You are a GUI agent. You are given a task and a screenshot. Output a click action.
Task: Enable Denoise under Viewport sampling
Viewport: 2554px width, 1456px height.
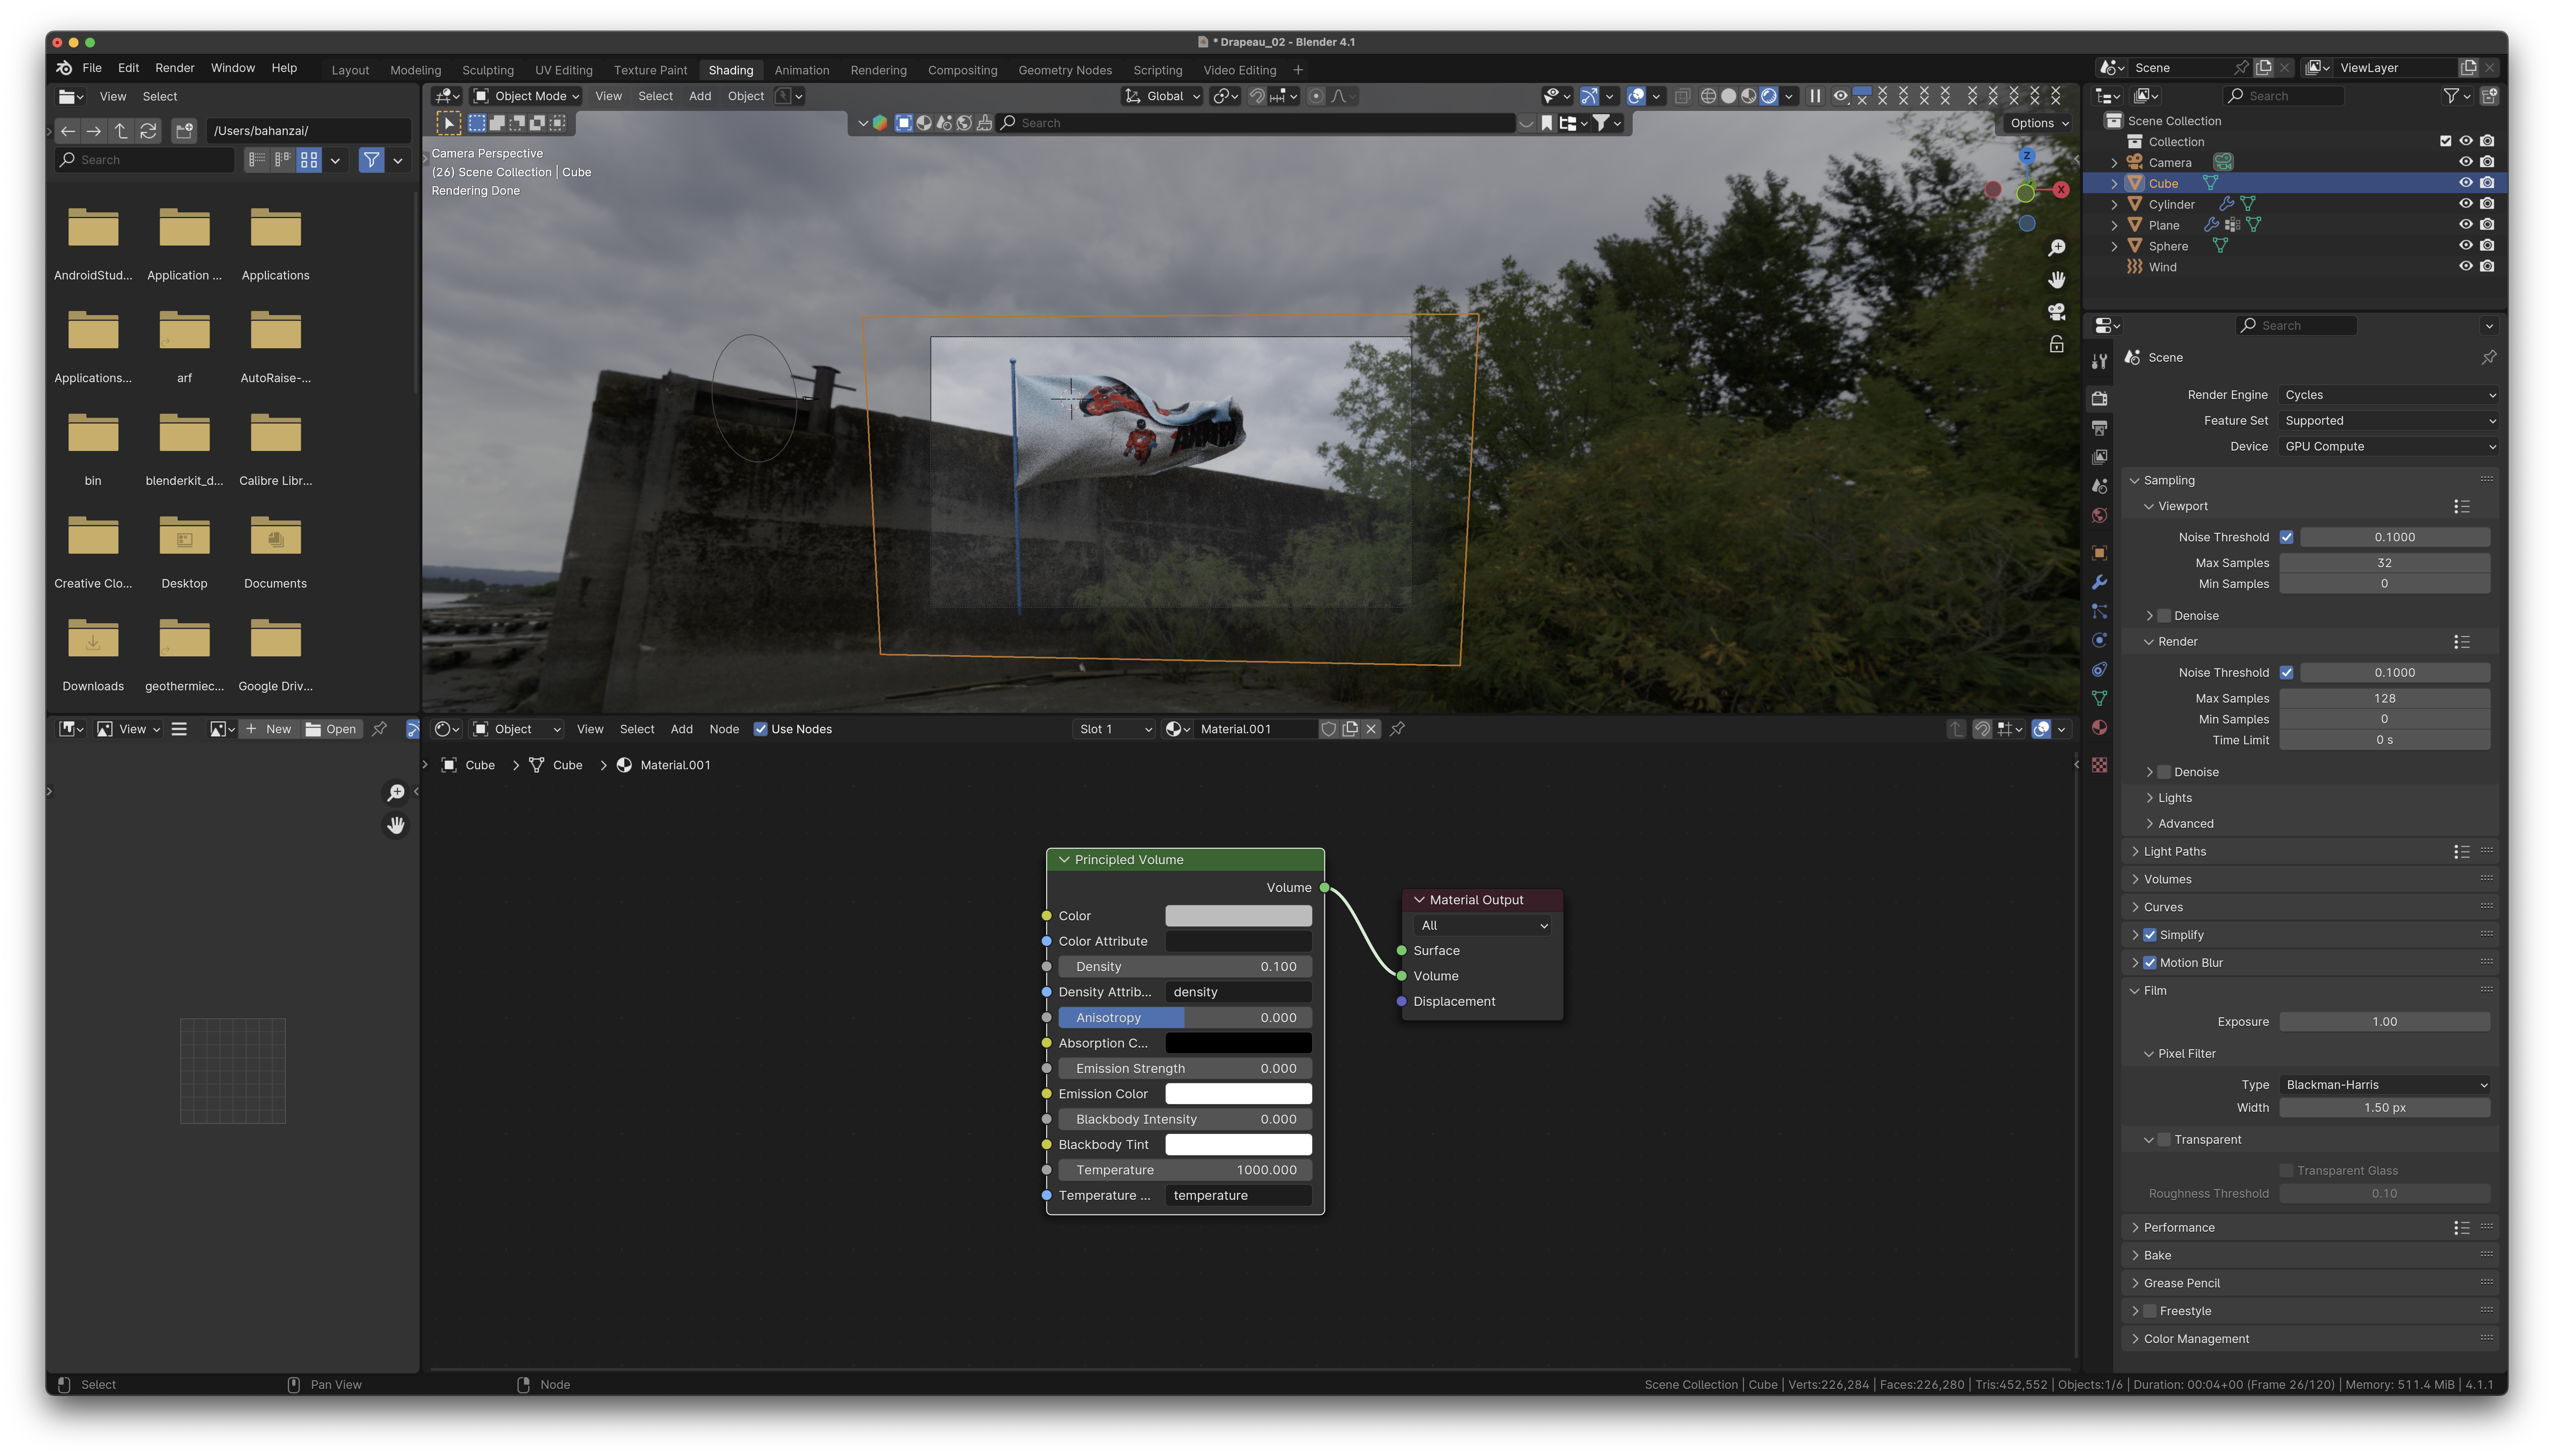click(x=2164, y=616)
